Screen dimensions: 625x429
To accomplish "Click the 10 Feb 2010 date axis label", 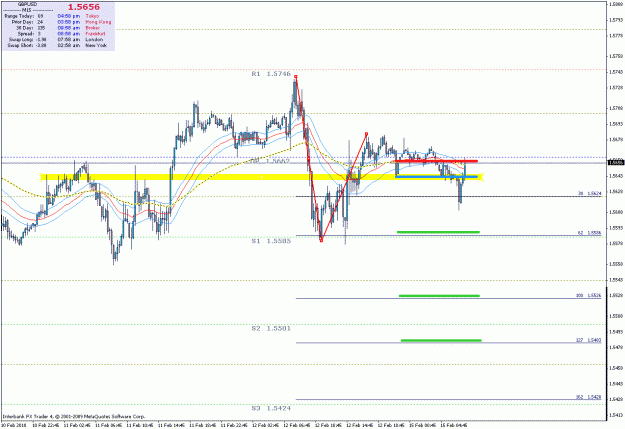I will tap(14, 425).
